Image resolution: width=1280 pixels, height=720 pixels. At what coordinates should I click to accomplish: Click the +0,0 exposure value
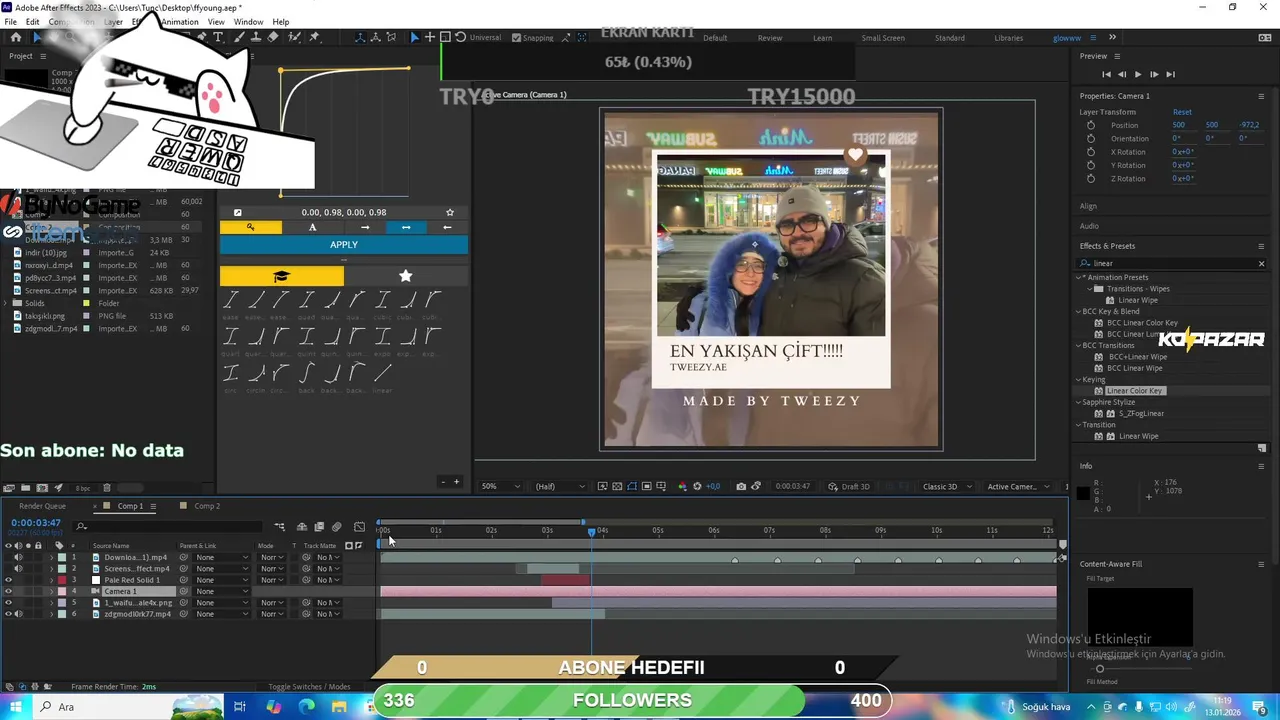[713, 486]
